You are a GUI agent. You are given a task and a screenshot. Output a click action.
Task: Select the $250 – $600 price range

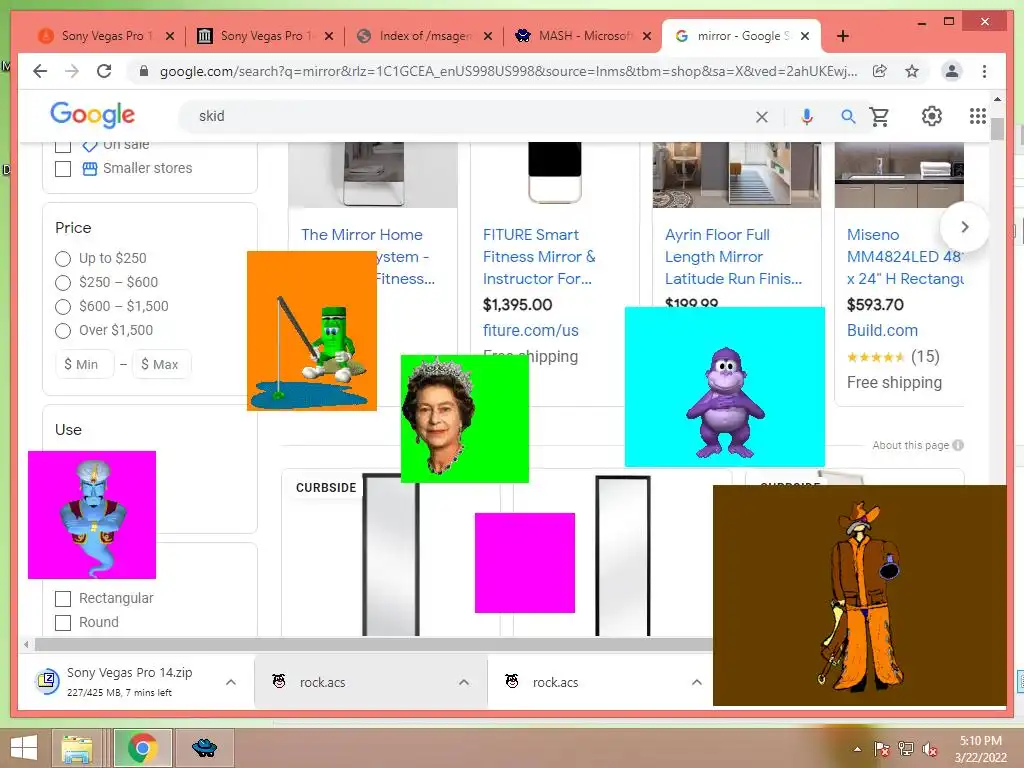(63, 283)
